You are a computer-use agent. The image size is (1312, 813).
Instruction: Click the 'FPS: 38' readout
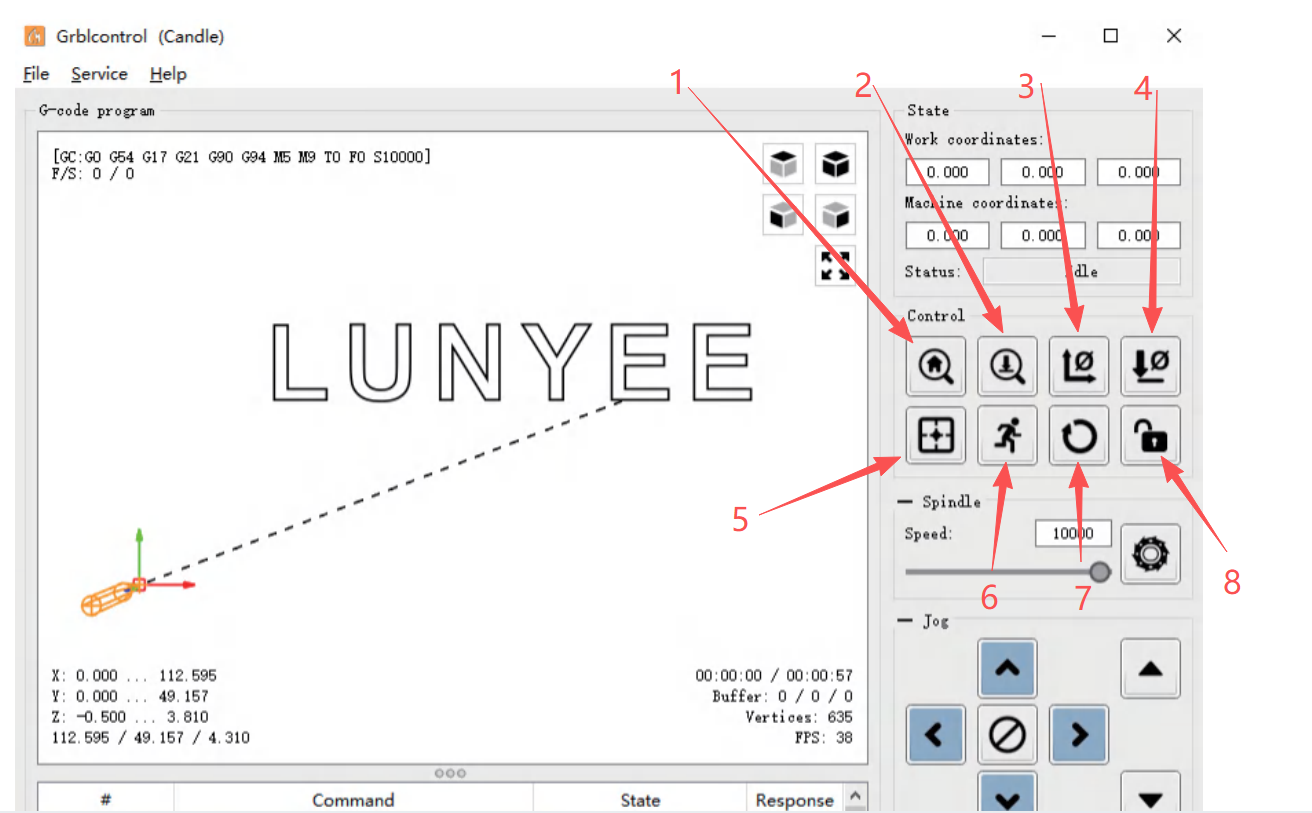825,738
